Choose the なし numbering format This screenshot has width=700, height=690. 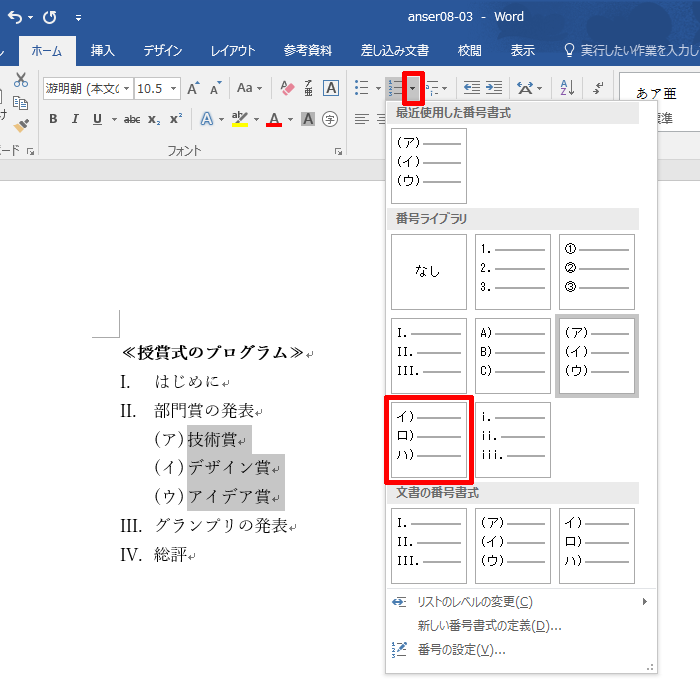click(x=429, y=271)
